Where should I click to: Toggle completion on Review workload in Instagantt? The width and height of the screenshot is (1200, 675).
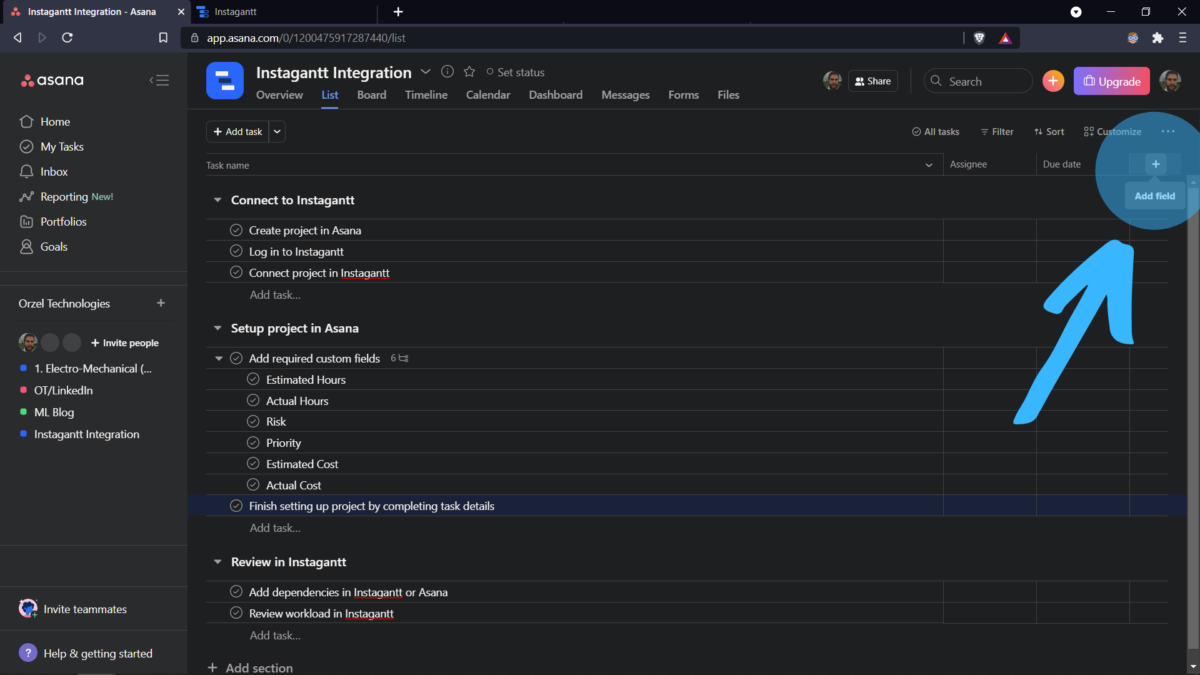[x=235, y=613]
